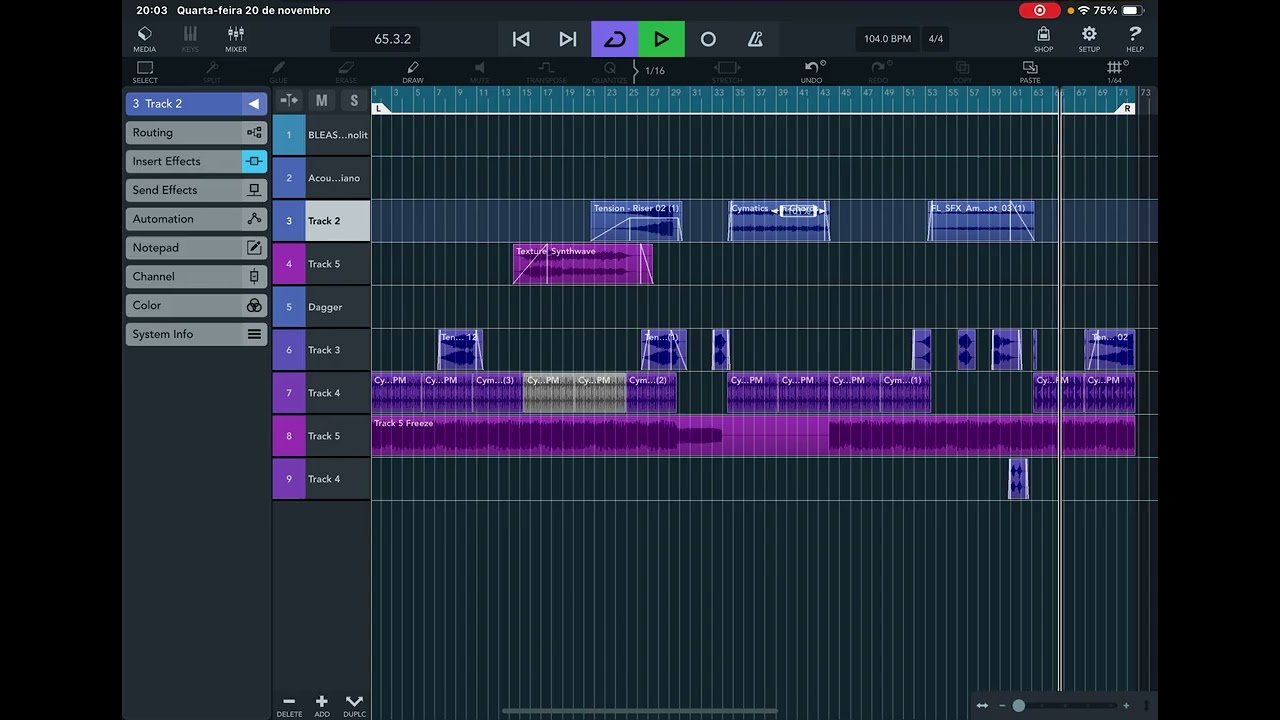Screen dimensions: 1280x720
Task: Open the Setup settings
Action: (1089, 39)
